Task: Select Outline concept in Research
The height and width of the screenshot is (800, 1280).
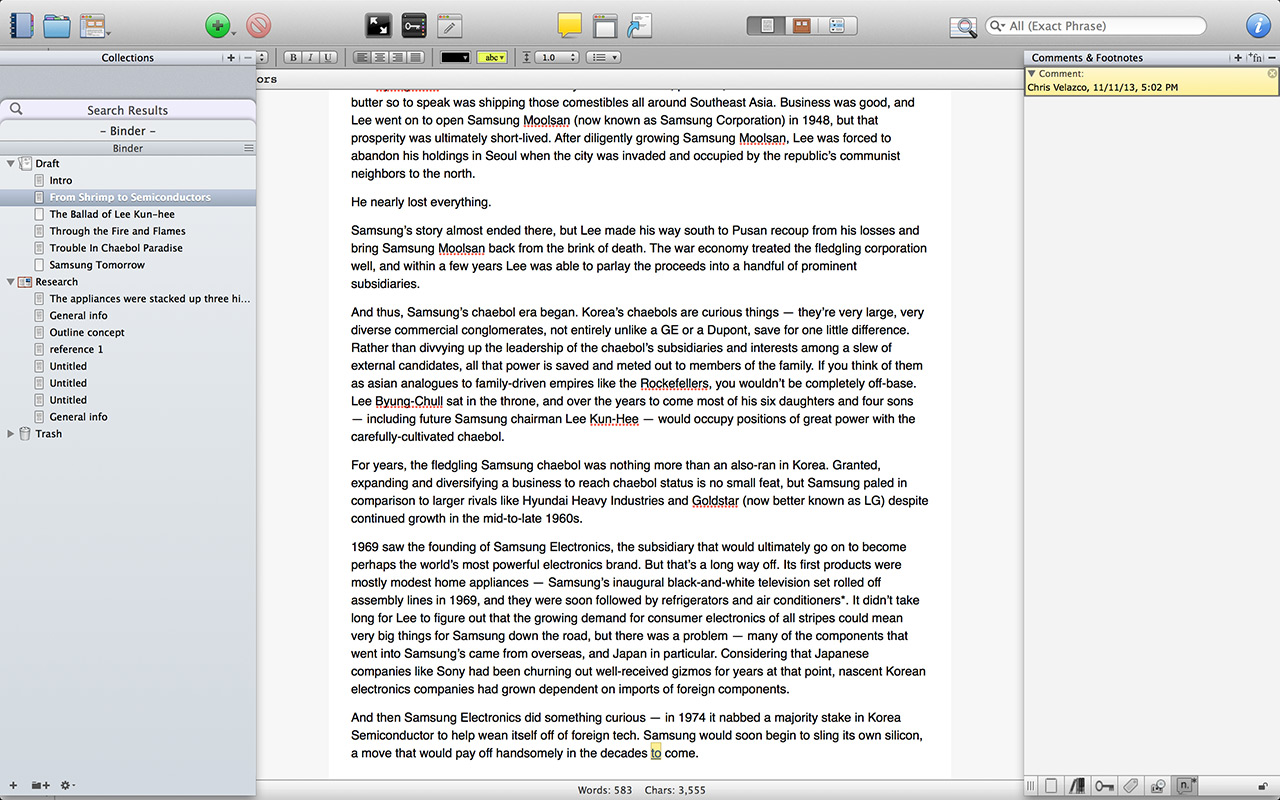Action: tap(87, 332)
